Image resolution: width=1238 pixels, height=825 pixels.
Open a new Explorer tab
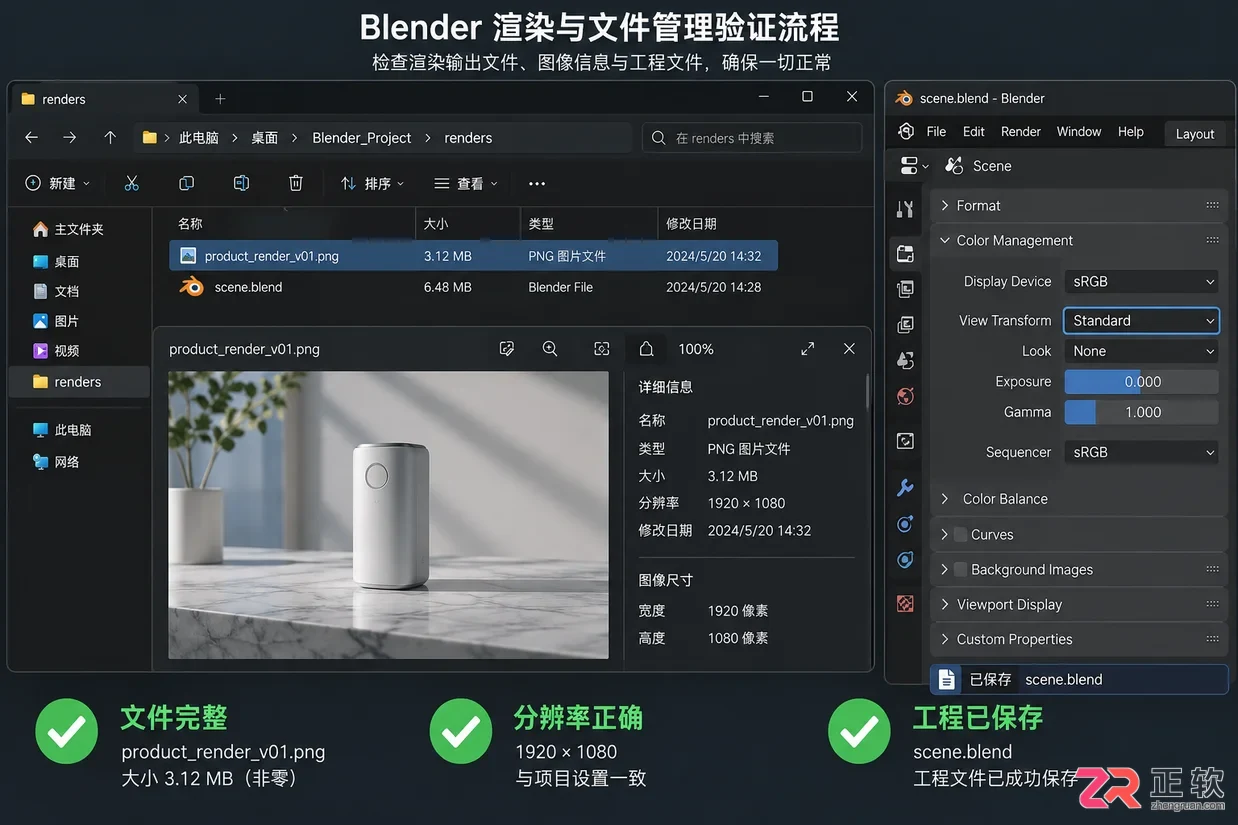coord(220,99)
